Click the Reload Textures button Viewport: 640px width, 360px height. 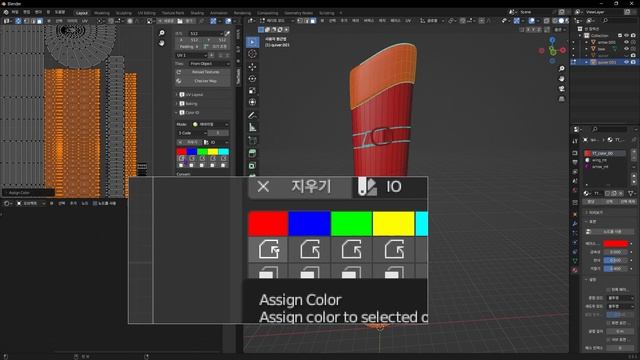(203, 72)
